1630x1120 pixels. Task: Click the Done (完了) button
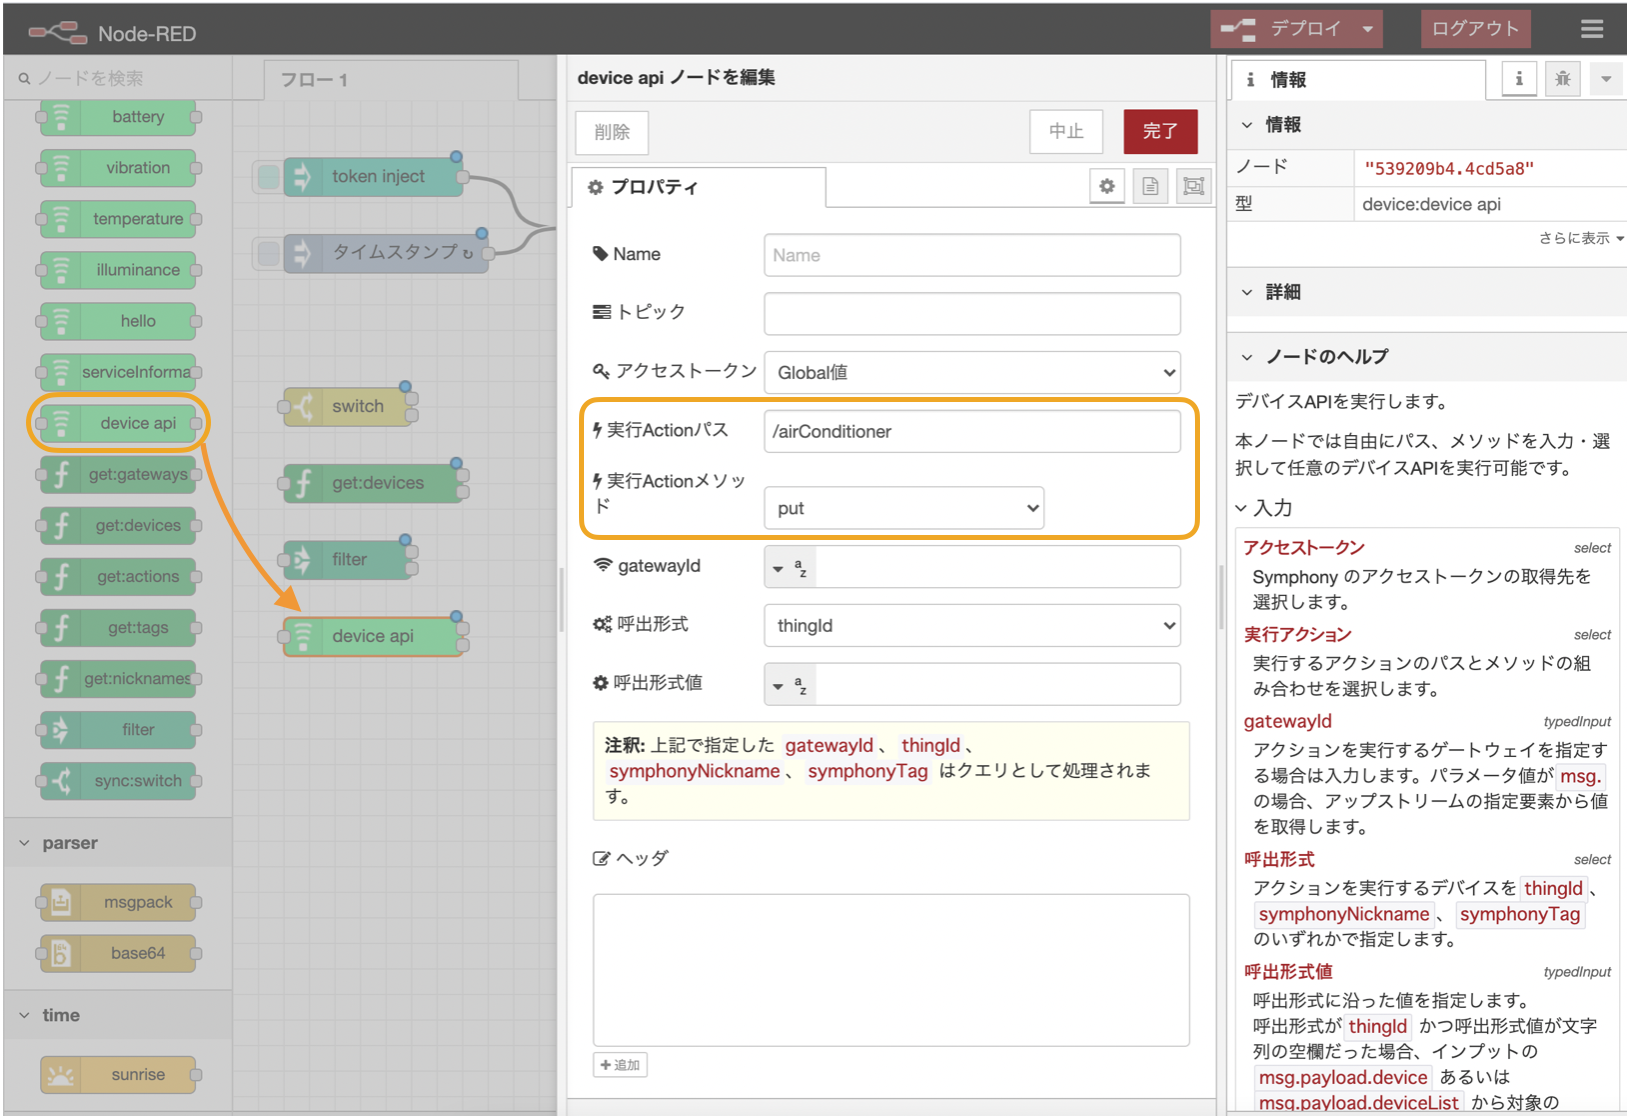tap(1160, 131)
